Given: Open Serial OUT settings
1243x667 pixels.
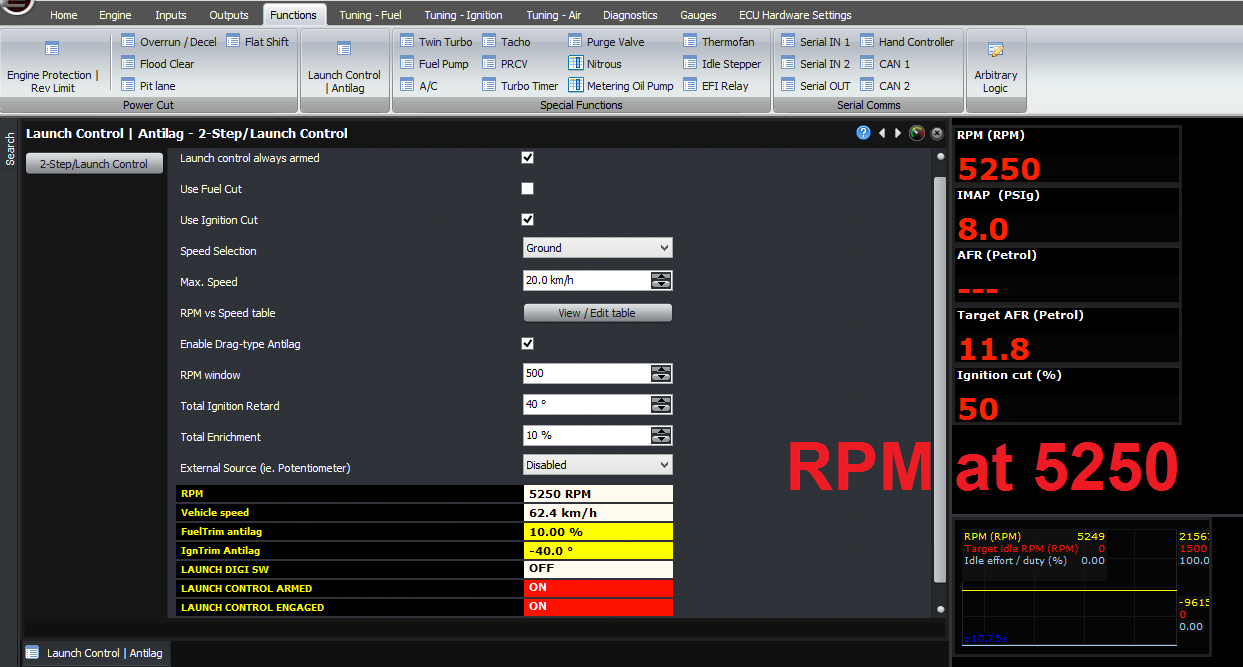Looking at the screenshot, I should [817, 86].
